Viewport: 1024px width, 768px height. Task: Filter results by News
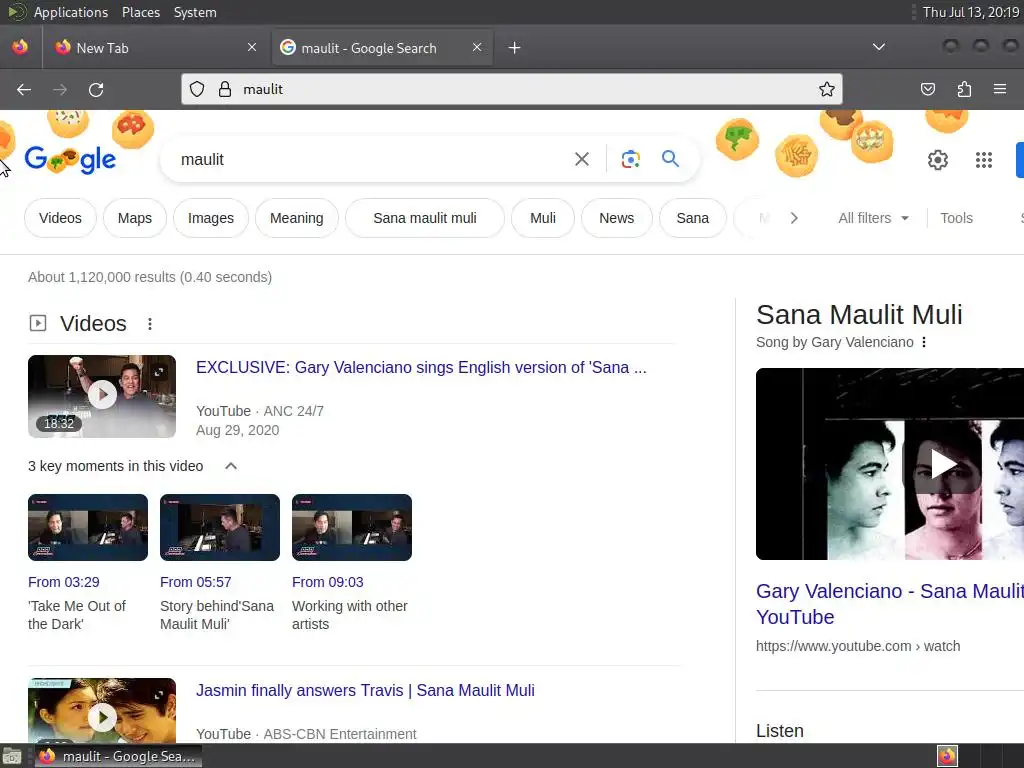coord(616,218)
